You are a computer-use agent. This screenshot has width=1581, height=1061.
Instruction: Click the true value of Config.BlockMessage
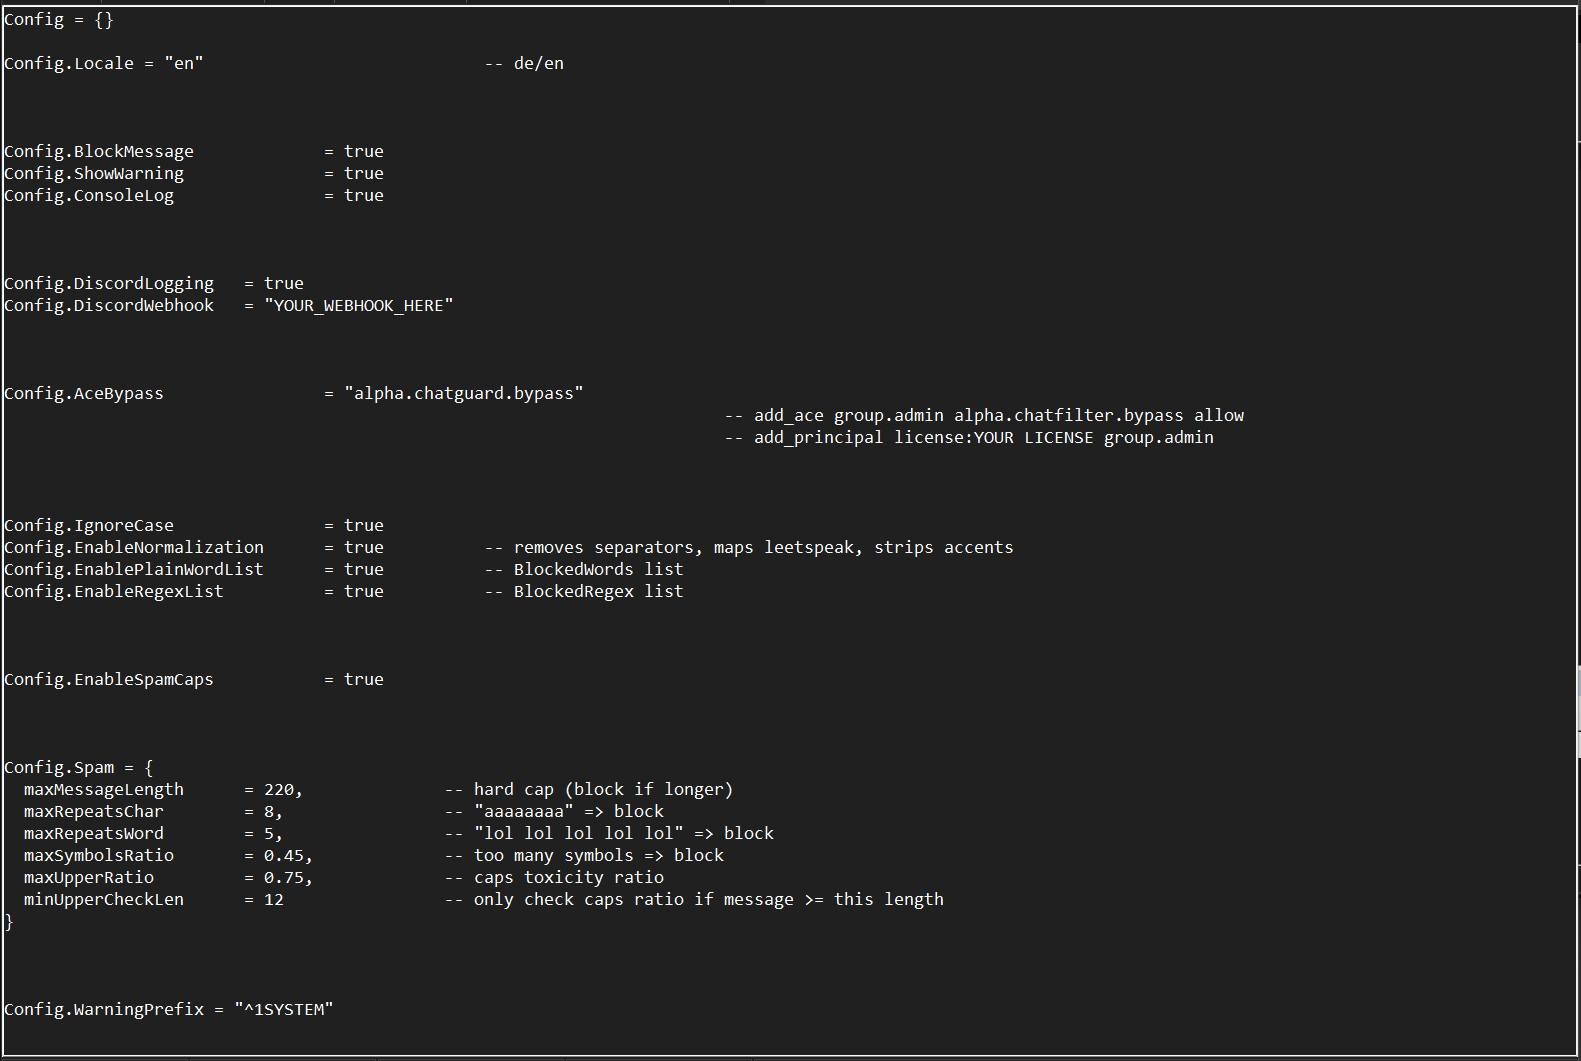click(364, 151)
